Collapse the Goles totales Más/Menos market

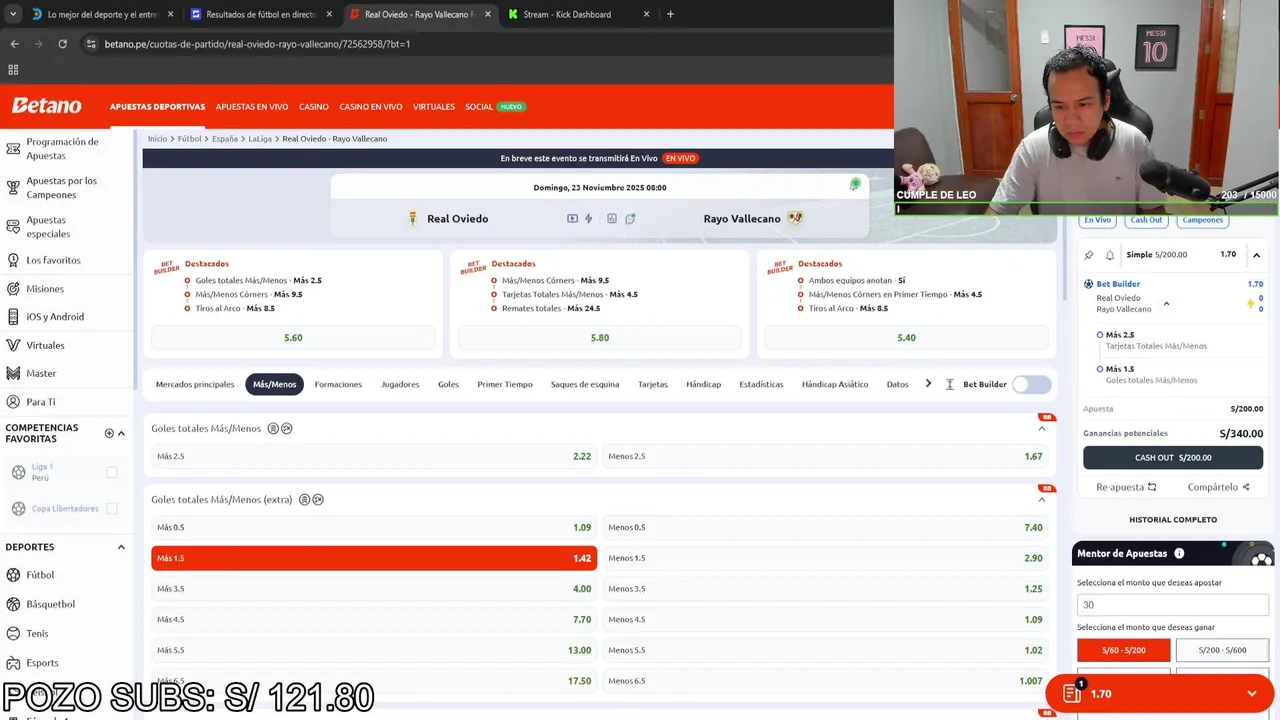tap(1041, 428)
